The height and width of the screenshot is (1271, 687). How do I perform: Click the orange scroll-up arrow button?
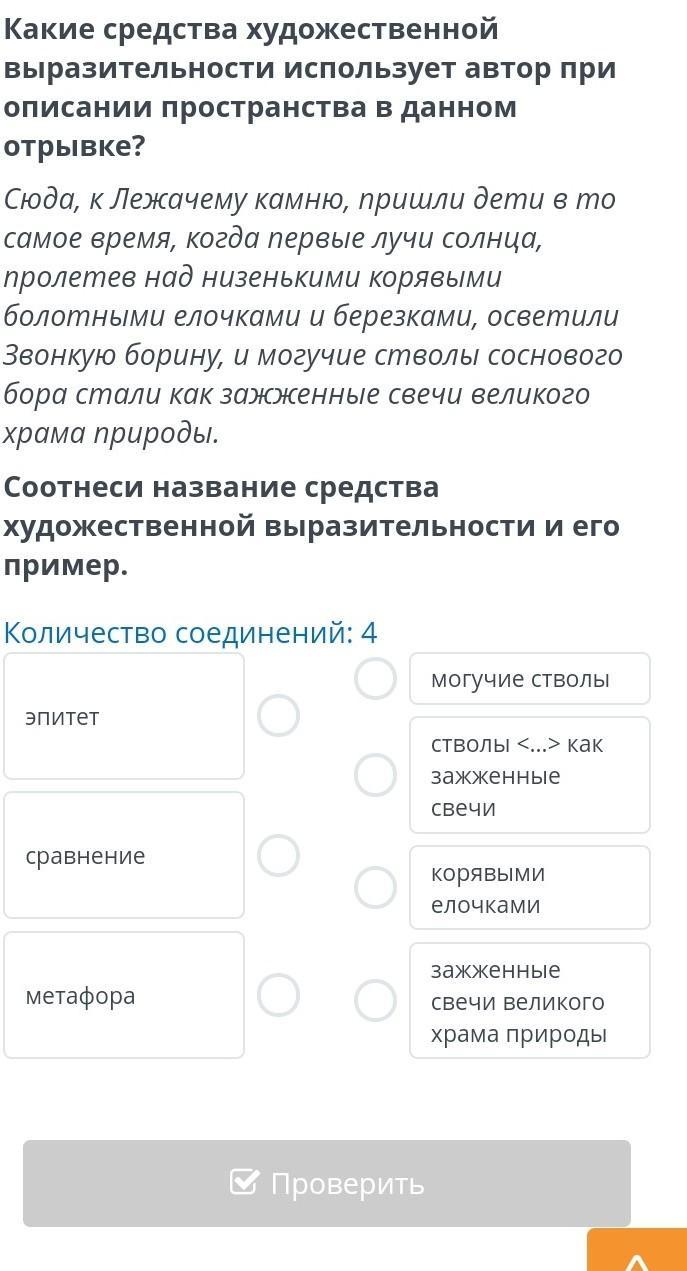[637, 1250]
